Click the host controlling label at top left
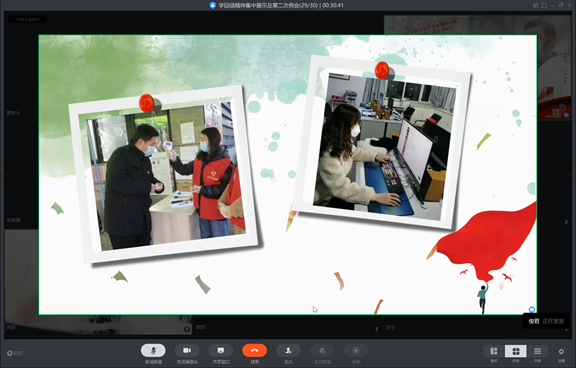This screenshot has width=576, height=368. (x=28, y=19)
